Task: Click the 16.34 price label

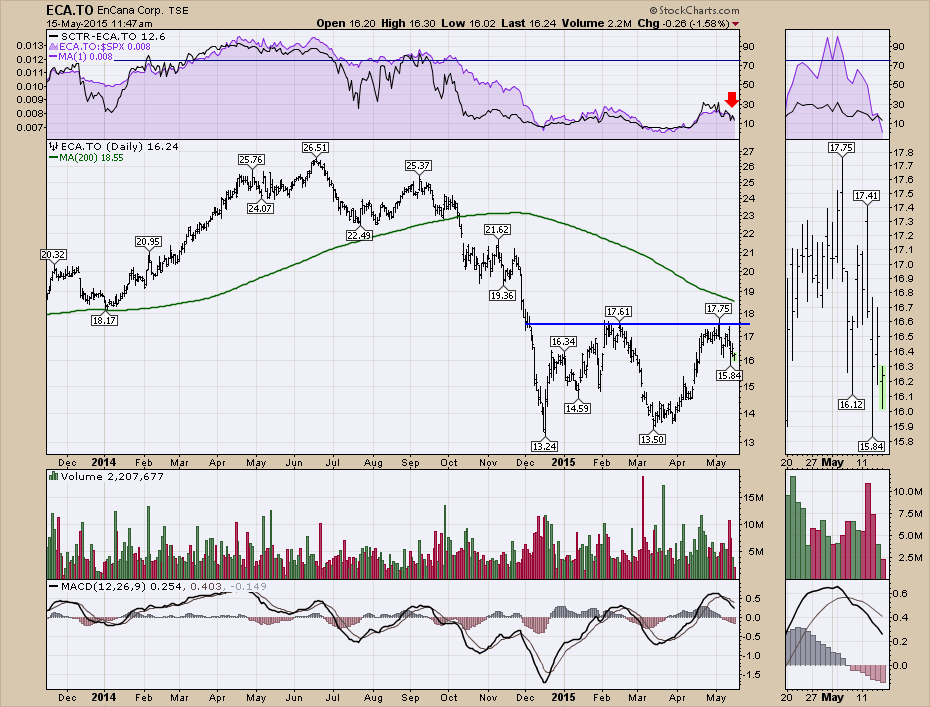Action: [563, 342]
